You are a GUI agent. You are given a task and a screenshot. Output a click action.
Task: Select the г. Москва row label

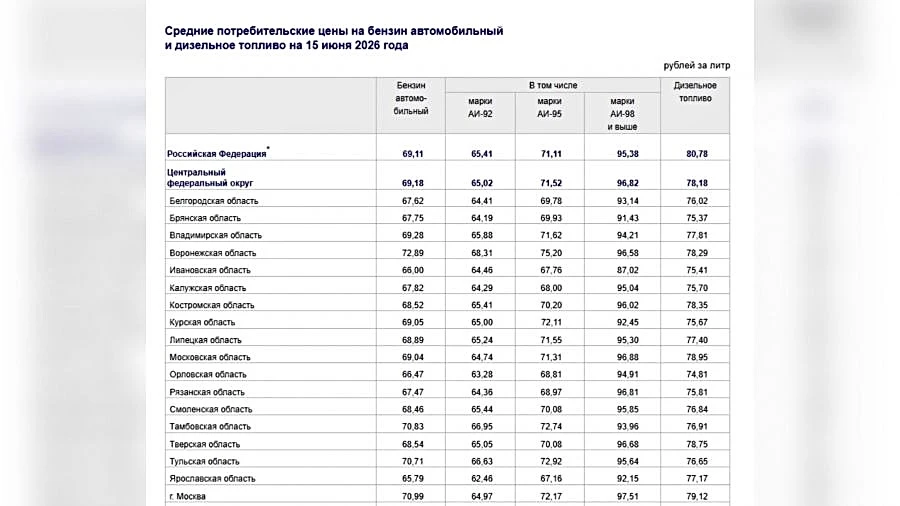187,496
